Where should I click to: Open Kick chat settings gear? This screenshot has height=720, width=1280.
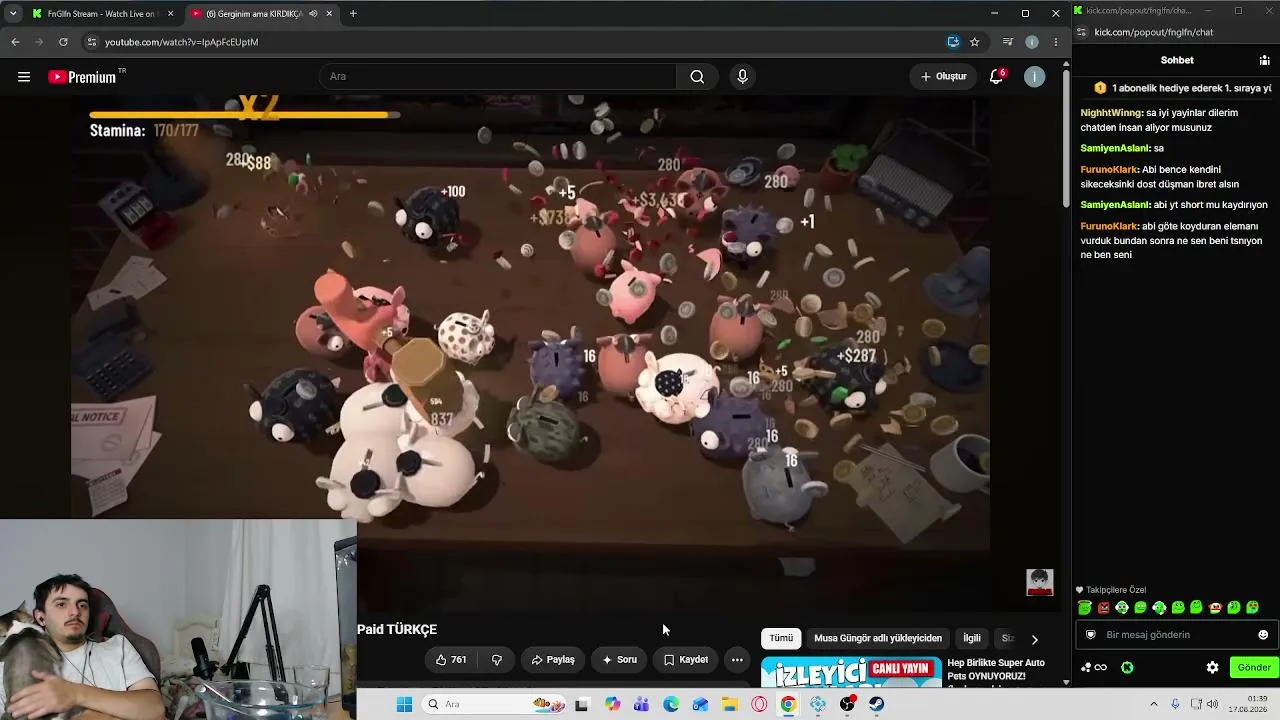[1212, 668]
